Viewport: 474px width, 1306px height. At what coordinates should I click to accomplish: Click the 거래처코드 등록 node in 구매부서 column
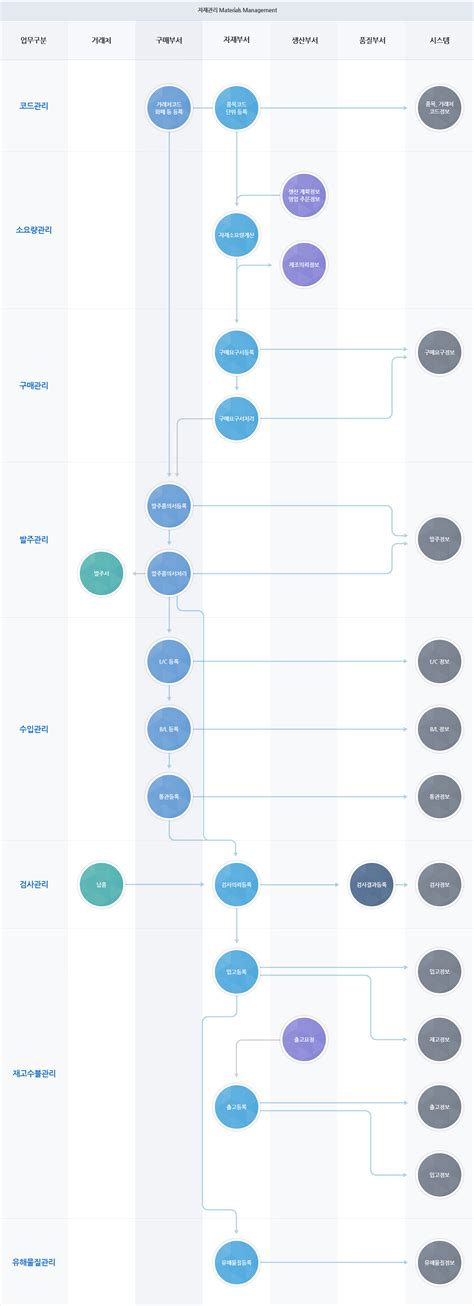point(169,106)
